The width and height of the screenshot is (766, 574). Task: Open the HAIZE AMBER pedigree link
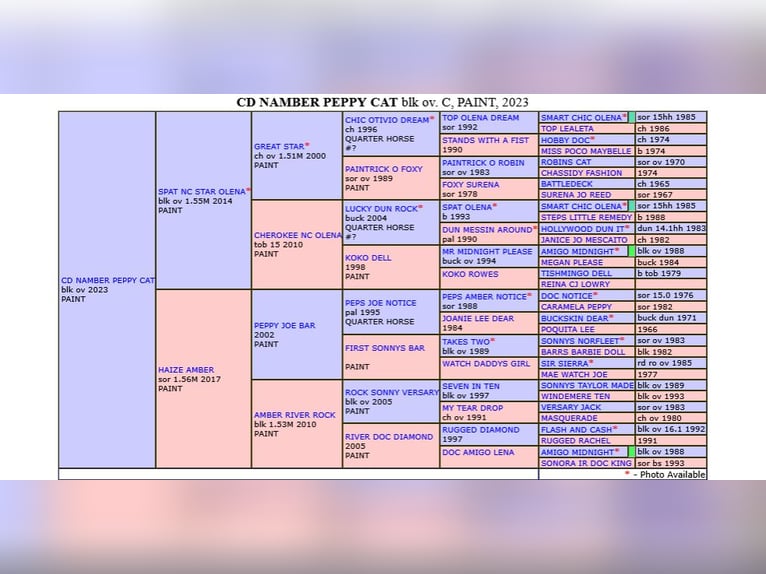186,370
